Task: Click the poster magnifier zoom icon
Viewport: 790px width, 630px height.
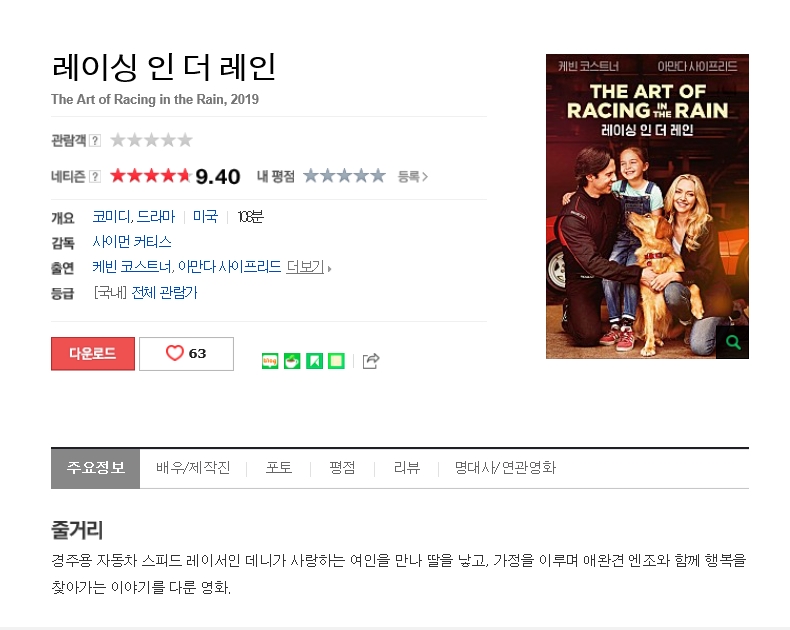Action: [x=733, y=342]
